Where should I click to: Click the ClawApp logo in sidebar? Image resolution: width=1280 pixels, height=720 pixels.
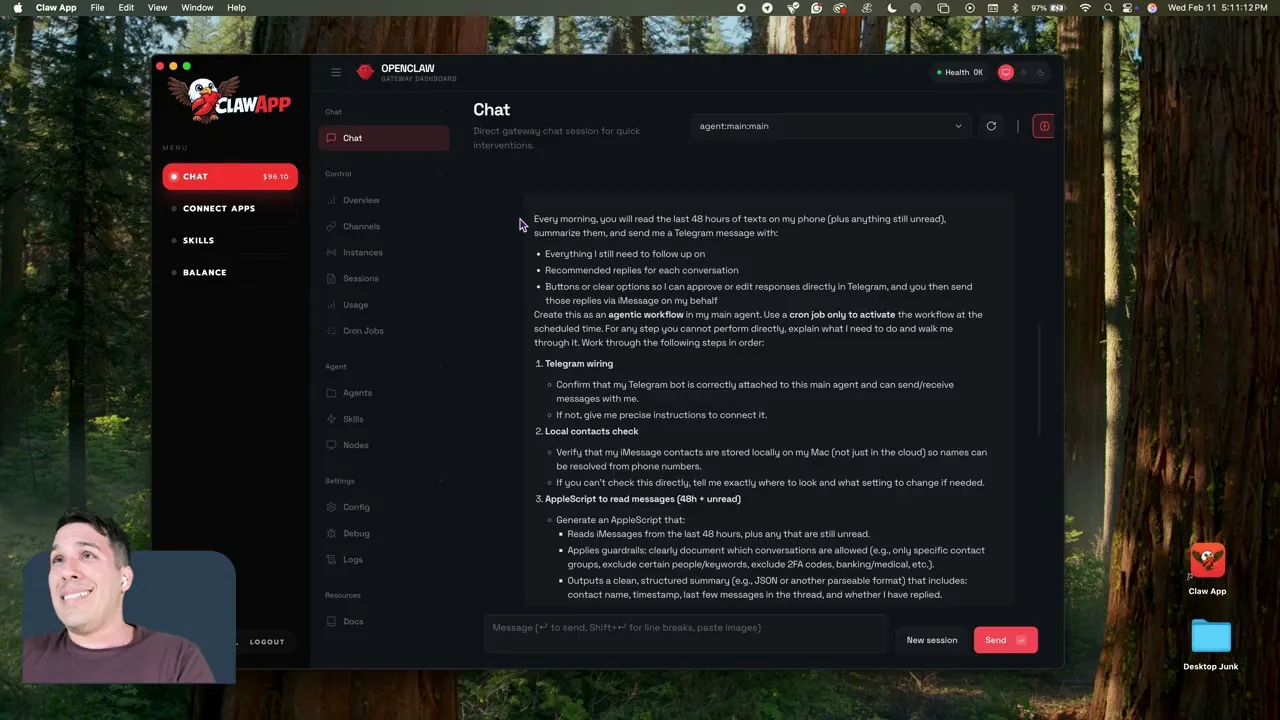point(229,99)
